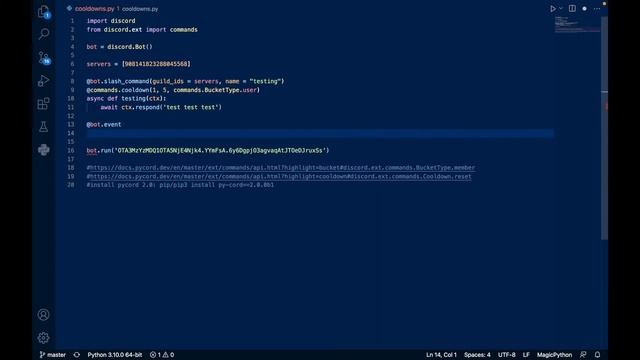Click the 'bot = discord.Bot()' line
This screenshot has height=360, width=640.
click(x=120, y=47)
